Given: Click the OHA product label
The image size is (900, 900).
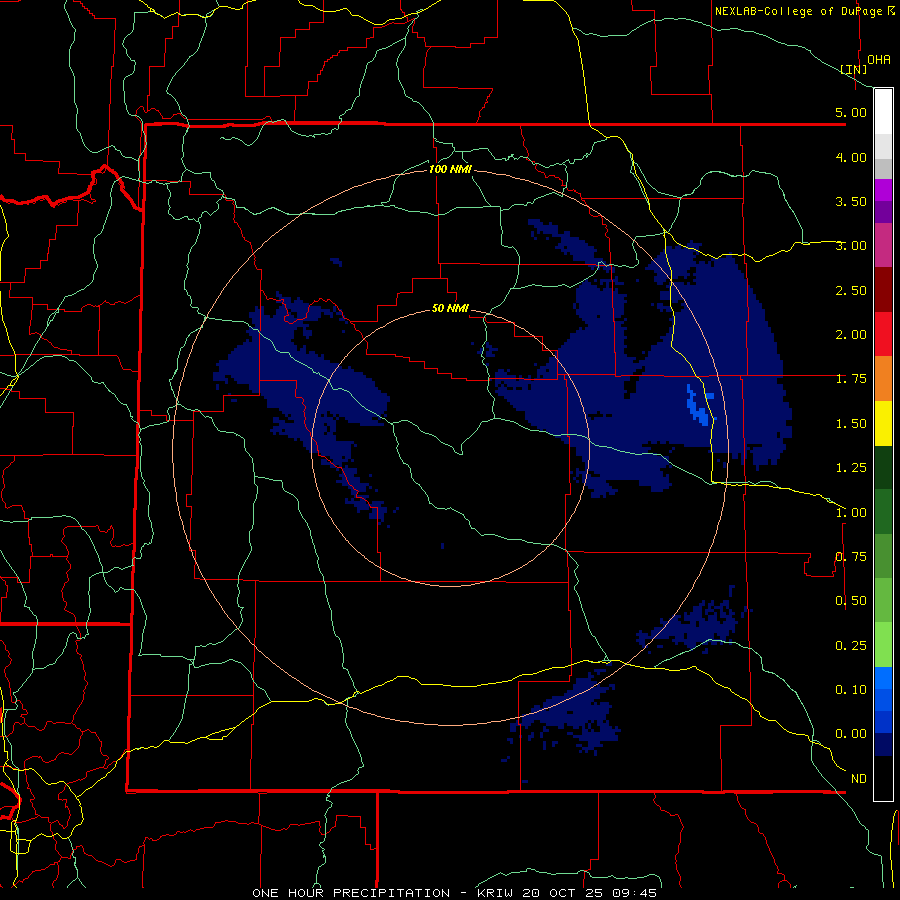Looking at the screenshot, I should click(x=879, y=60).
